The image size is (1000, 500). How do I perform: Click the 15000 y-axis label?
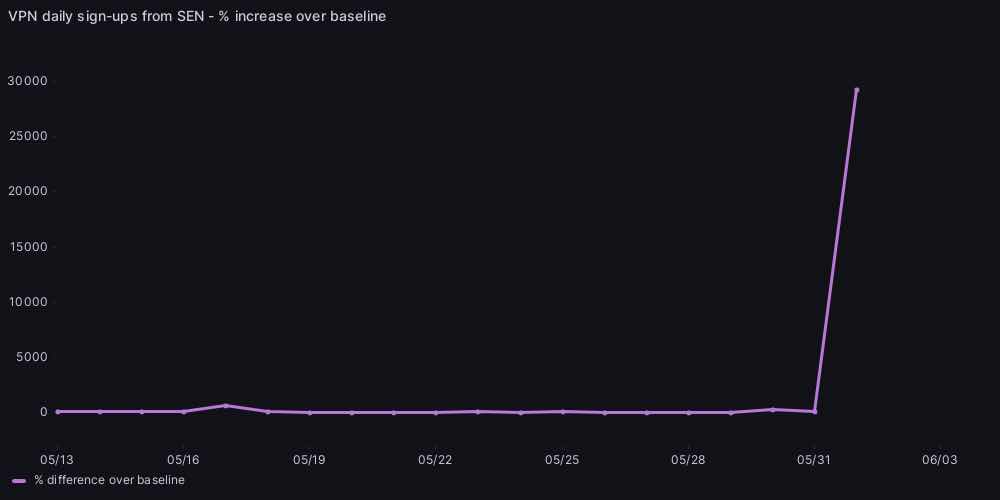29,246
